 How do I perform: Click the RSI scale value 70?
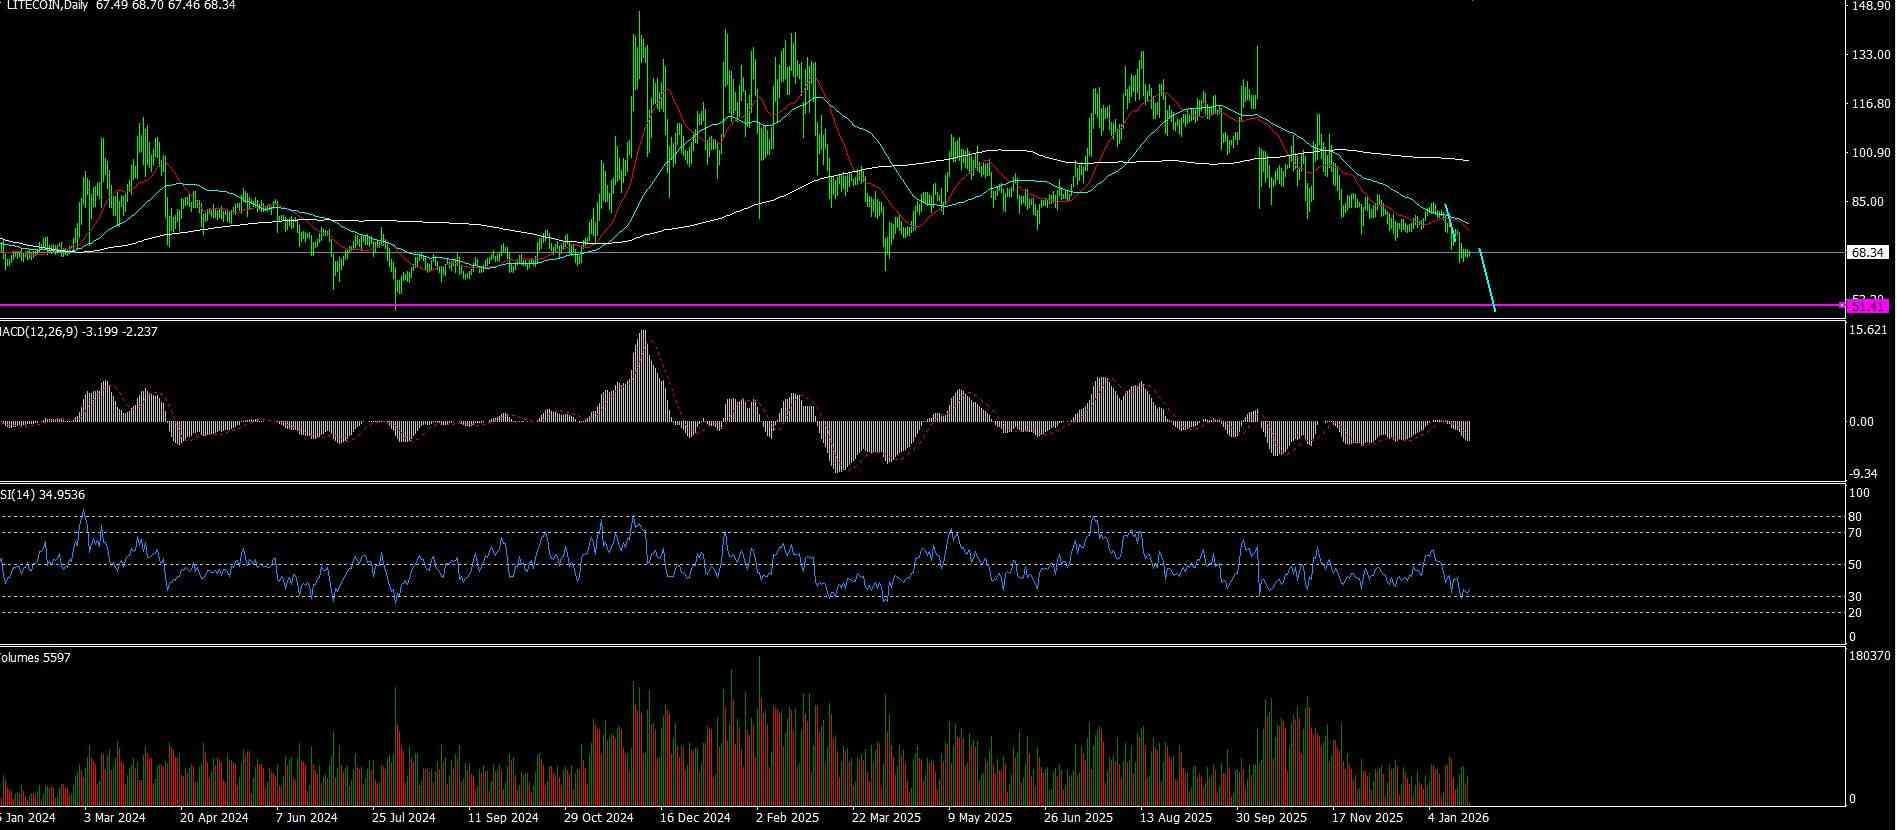click(x=1855, y=533)
